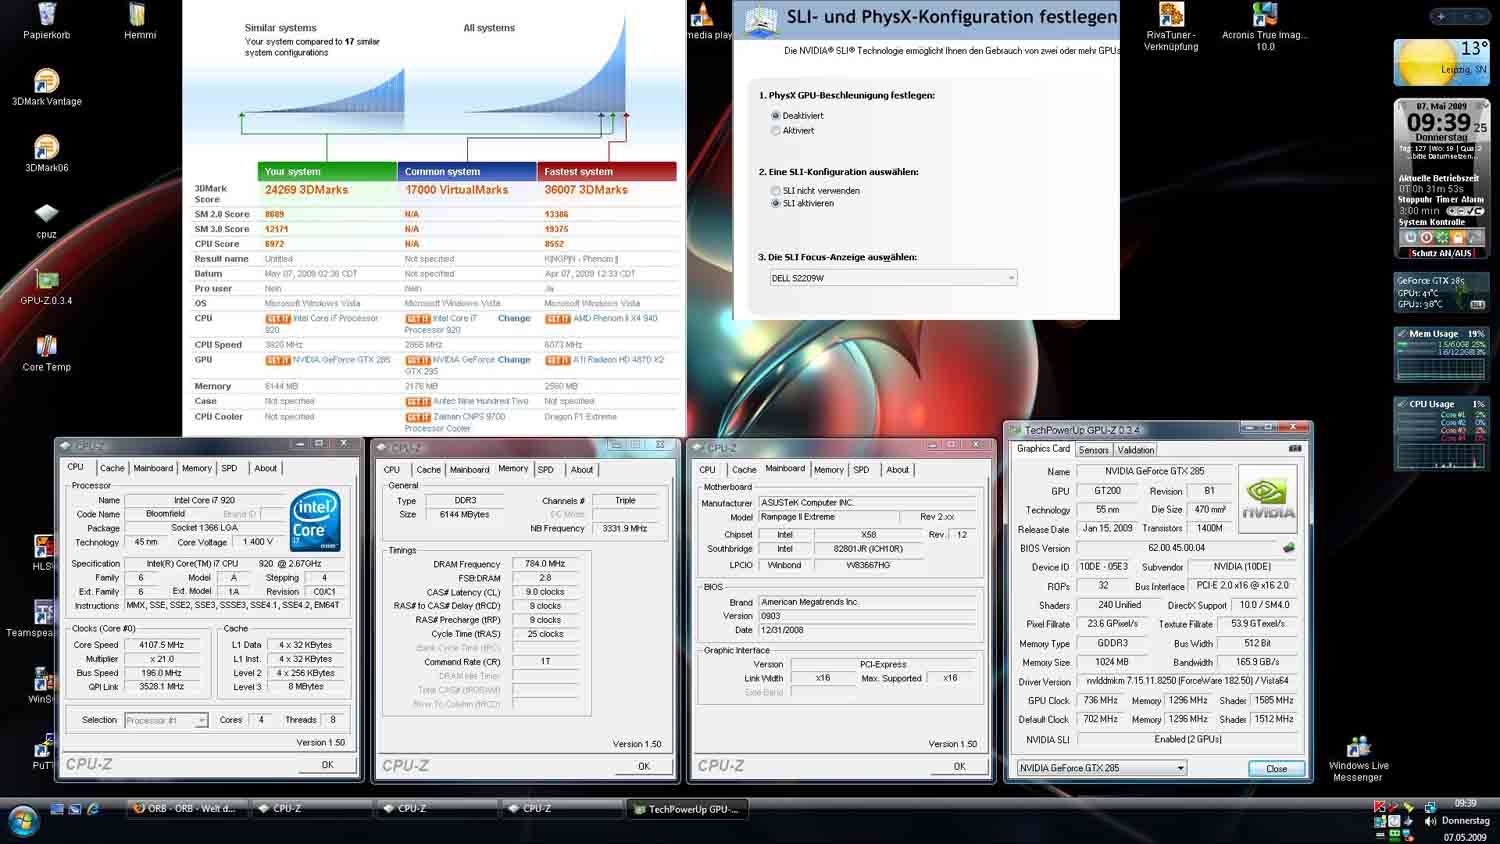Open the DELL S2209W SLI focus display dropdown
The width and height of the screenshot is (1500, 844).
893,278
